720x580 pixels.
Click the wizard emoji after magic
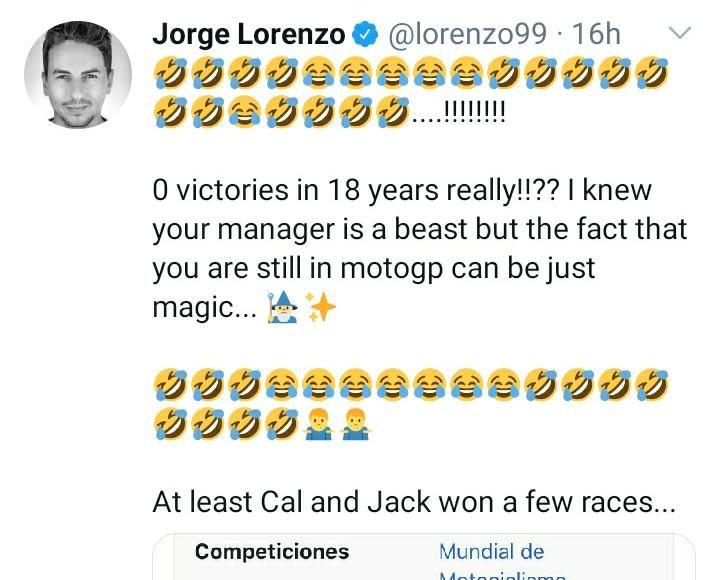(285, 309)
